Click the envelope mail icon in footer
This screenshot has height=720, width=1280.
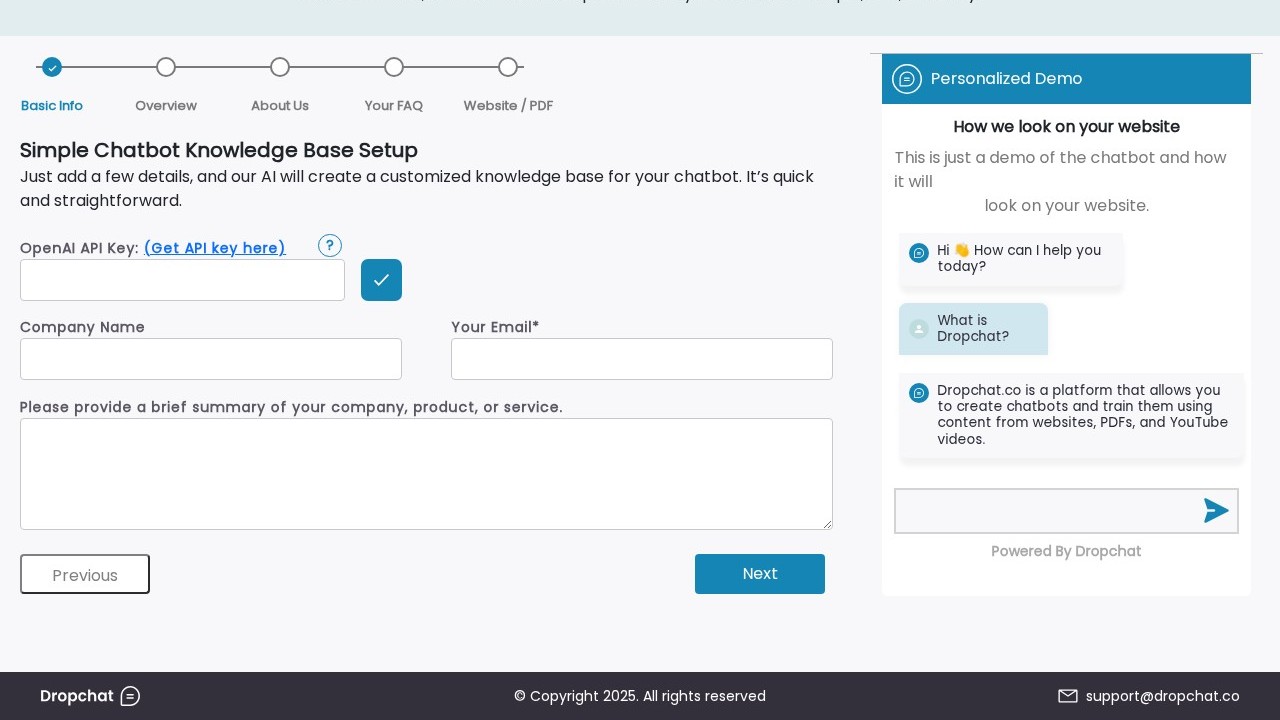pos(1068,696)
